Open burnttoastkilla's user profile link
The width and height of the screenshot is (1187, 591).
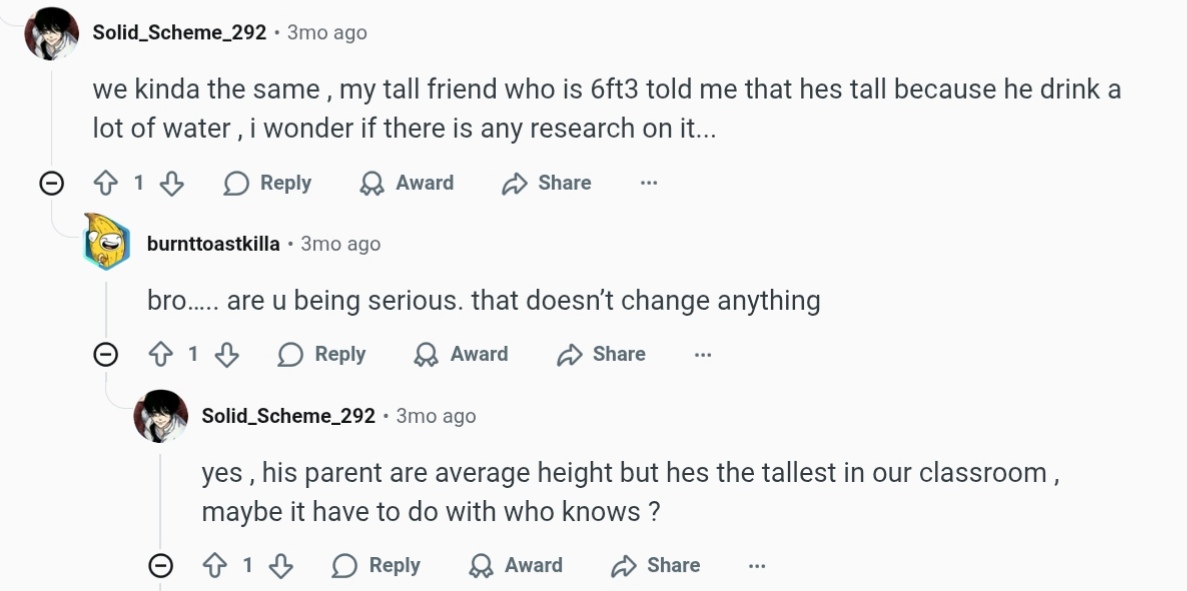coord(213,244)
